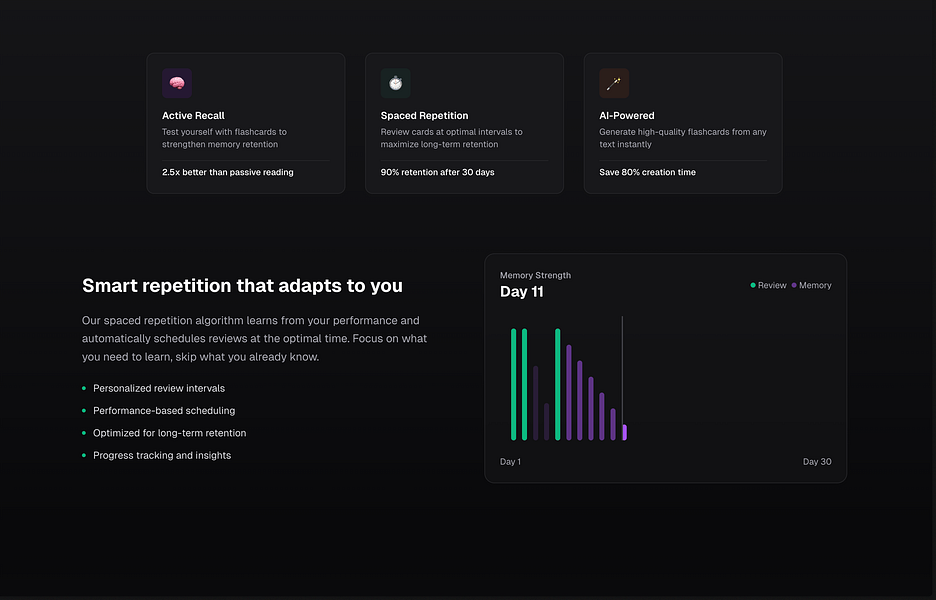Viewport: 936px width, 600px height.
Task: Click the brain icon on Active Recall card
Action: (x=177, y=83)
